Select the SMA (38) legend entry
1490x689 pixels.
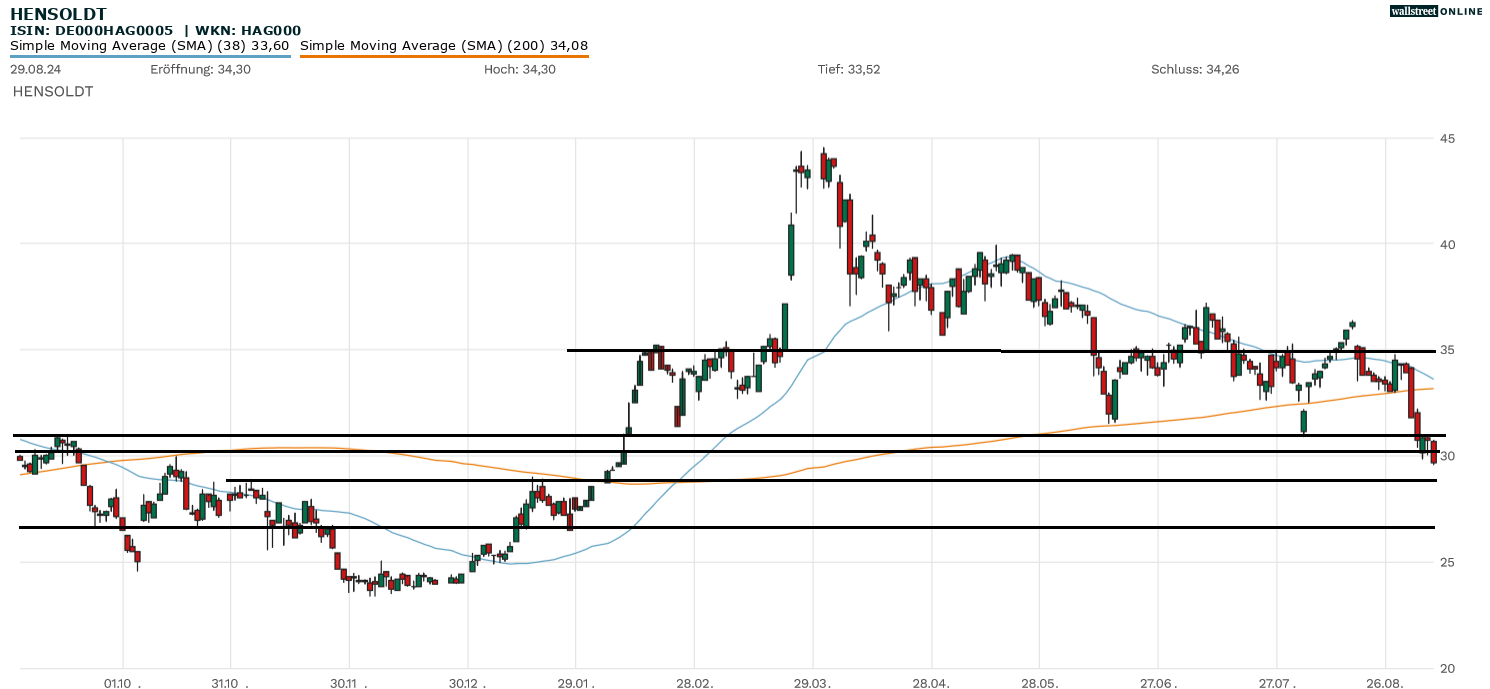(x=150, y=45)
